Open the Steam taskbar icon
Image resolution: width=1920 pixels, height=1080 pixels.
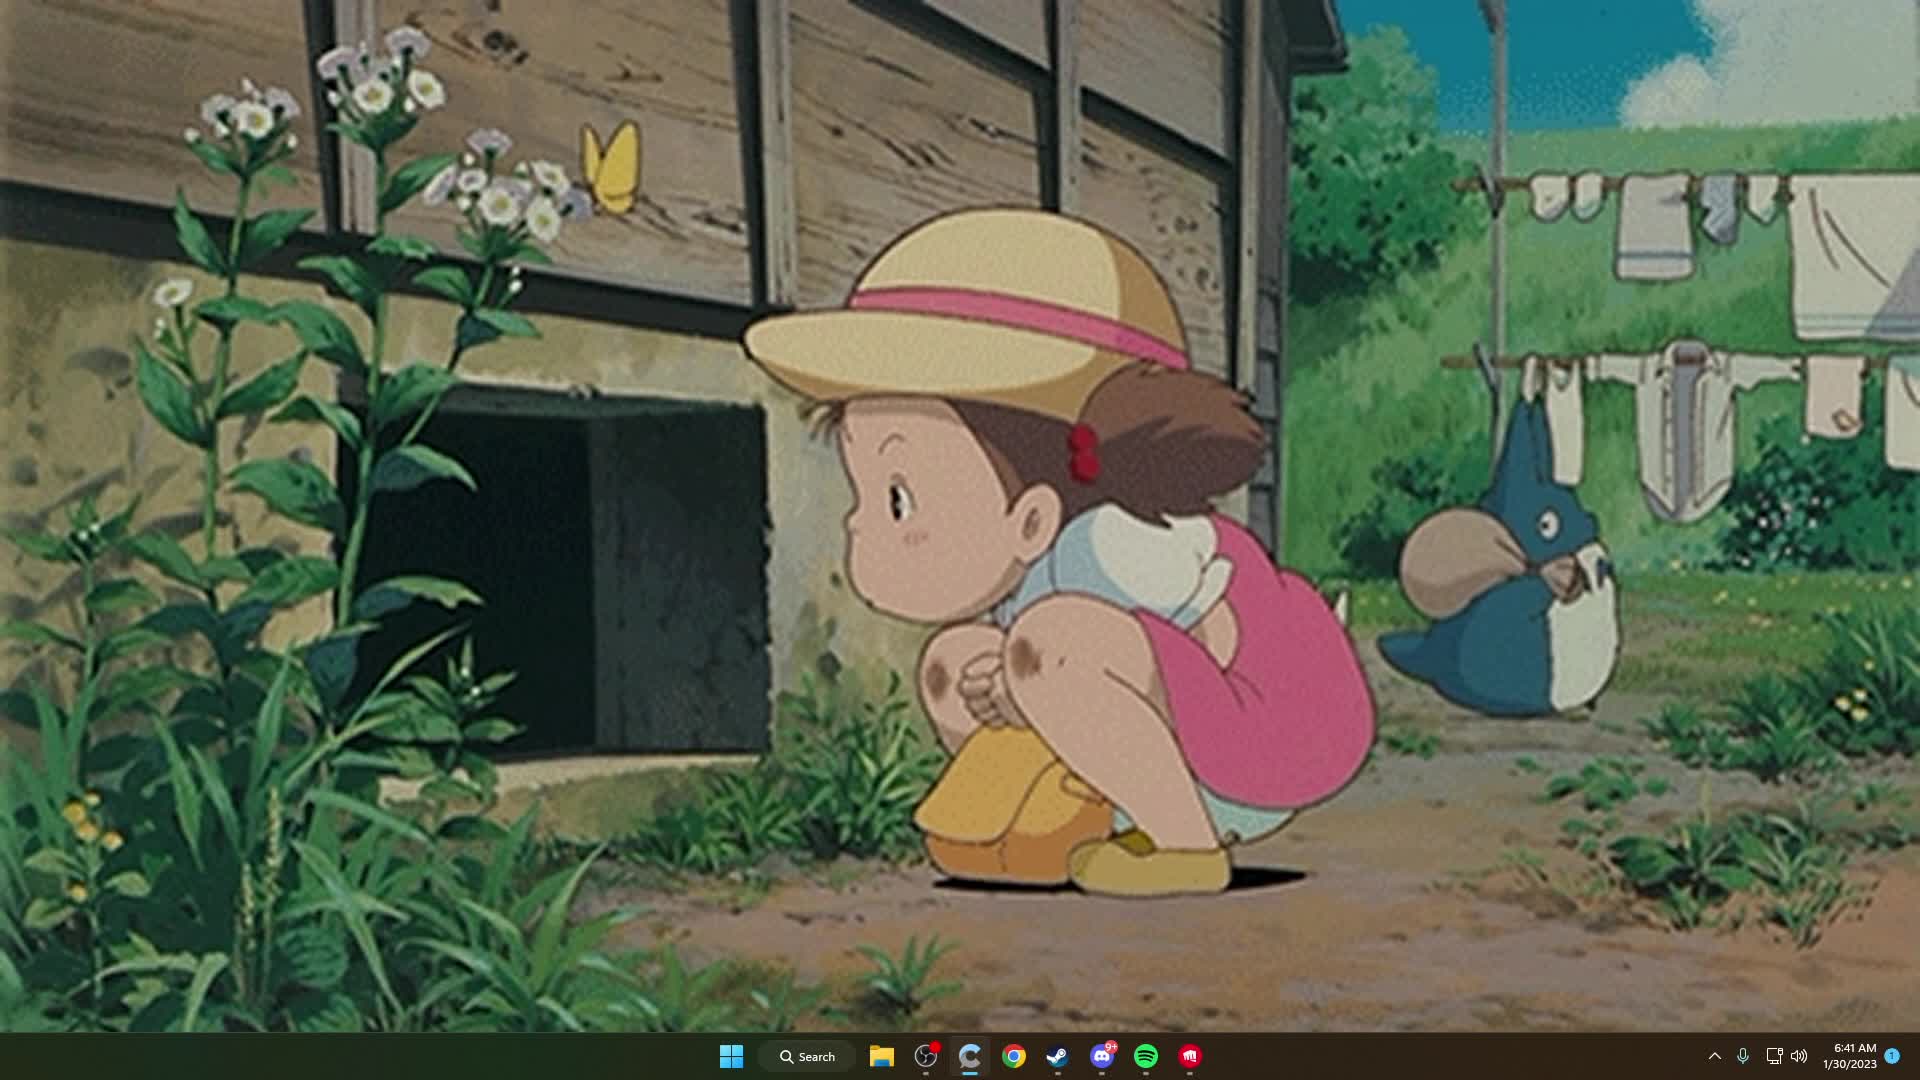[x=1057, y=1056]
